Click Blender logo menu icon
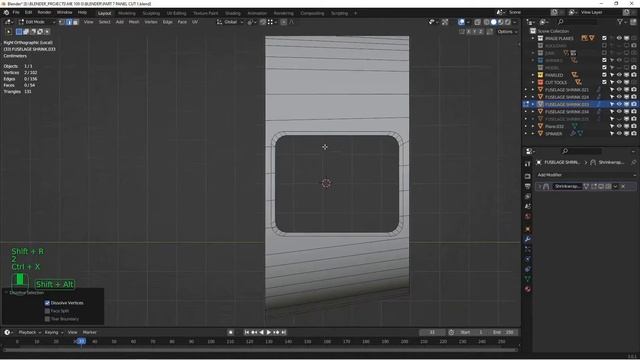The height and width of the screenshot is (360, 640). point(6,13)
